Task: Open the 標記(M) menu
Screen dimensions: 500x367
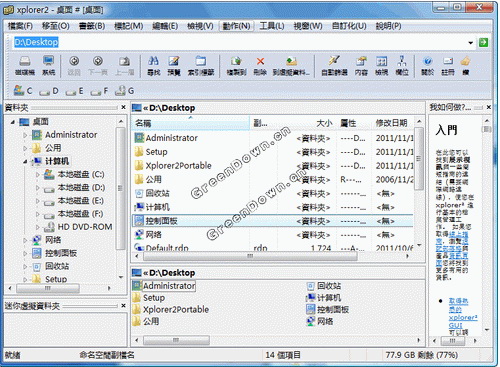Action: click(x=128, y=26)
